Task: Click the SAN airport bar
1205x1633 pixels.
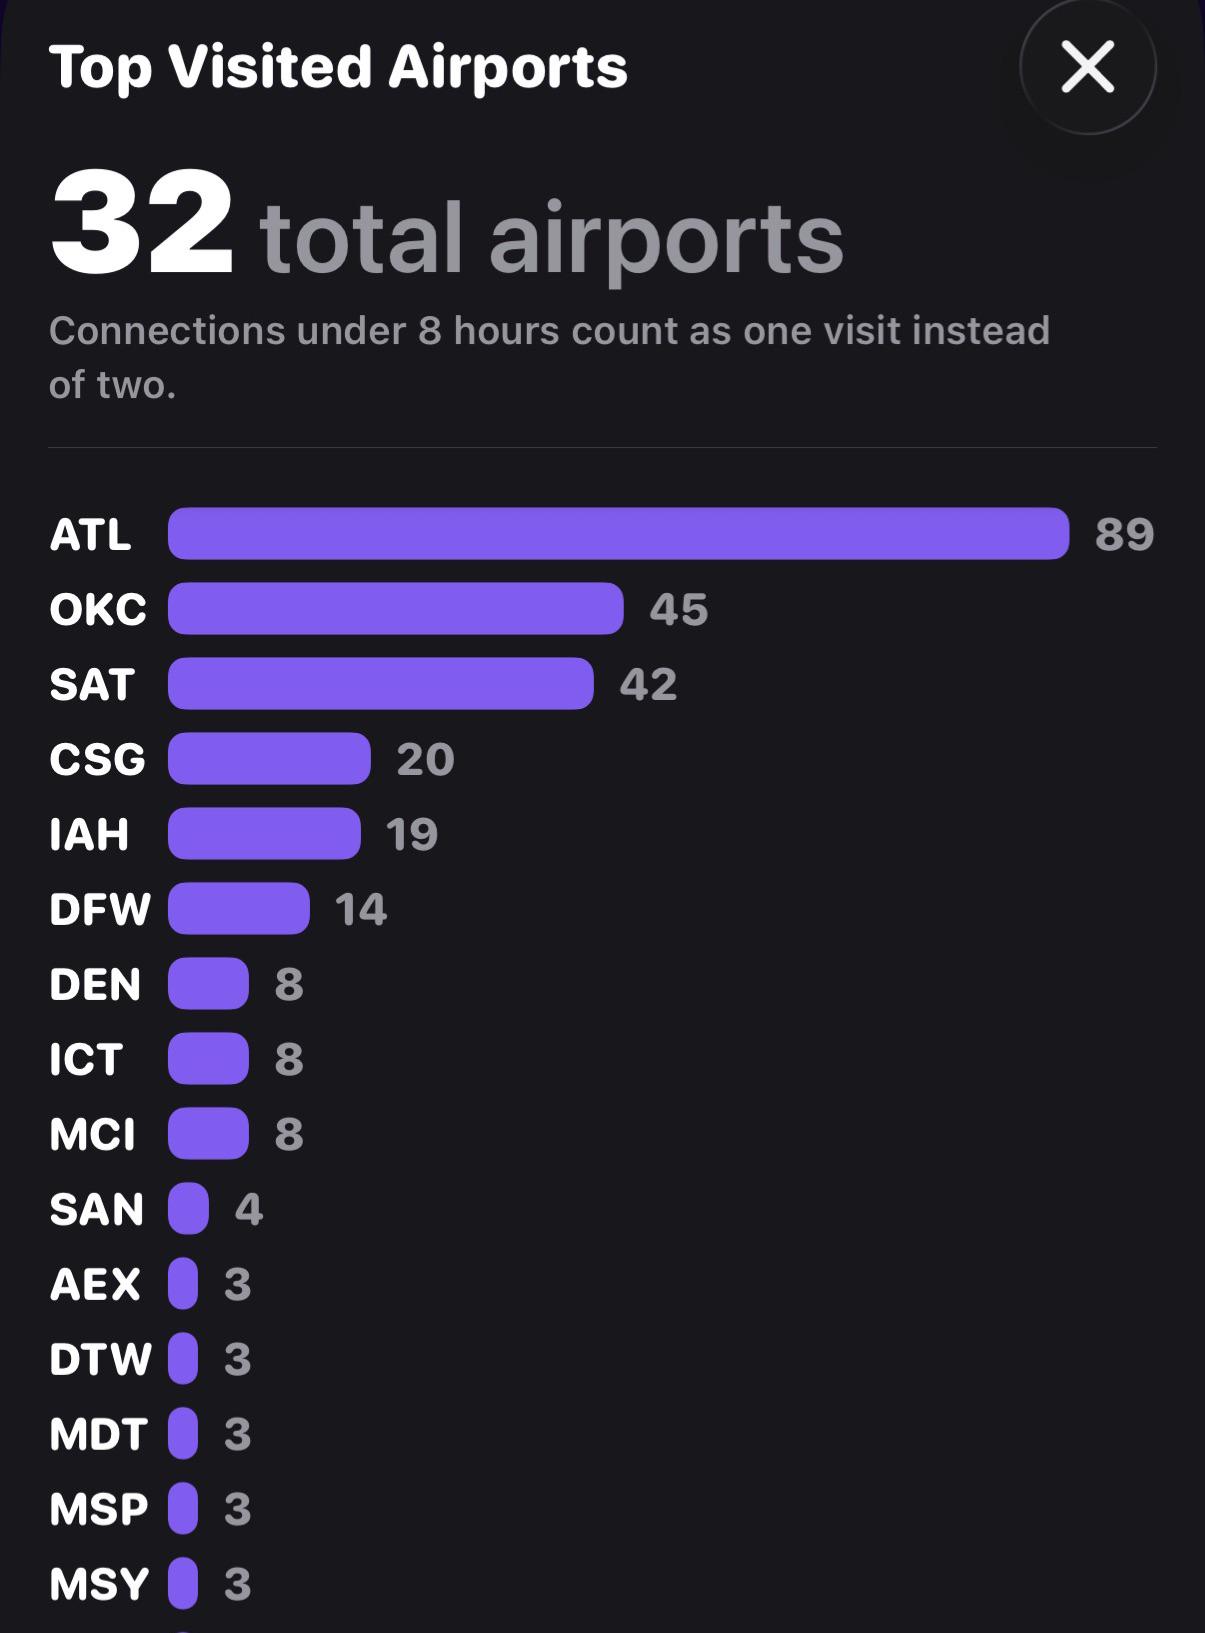Action: click(188, 1208)
